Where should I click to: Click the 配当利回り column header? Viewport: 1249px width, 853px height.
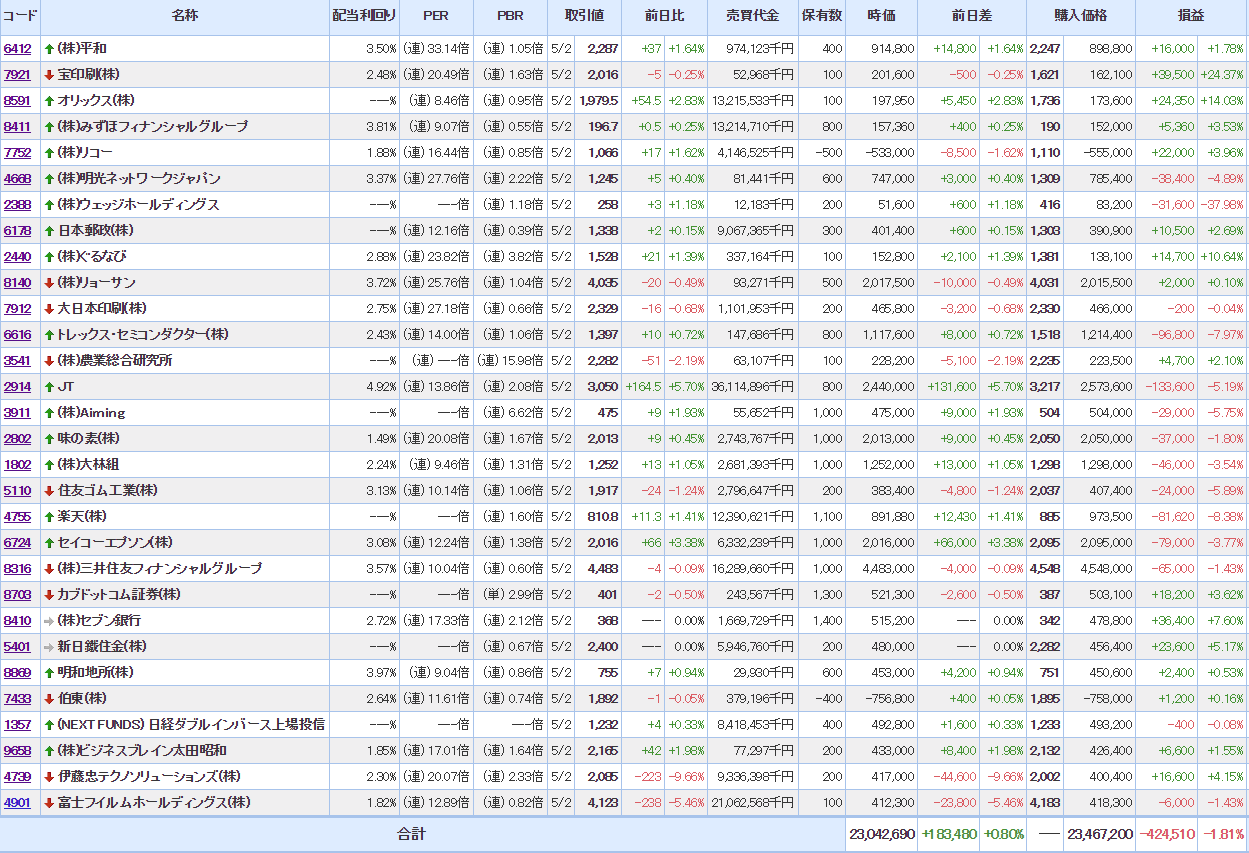tap(364, 16)
